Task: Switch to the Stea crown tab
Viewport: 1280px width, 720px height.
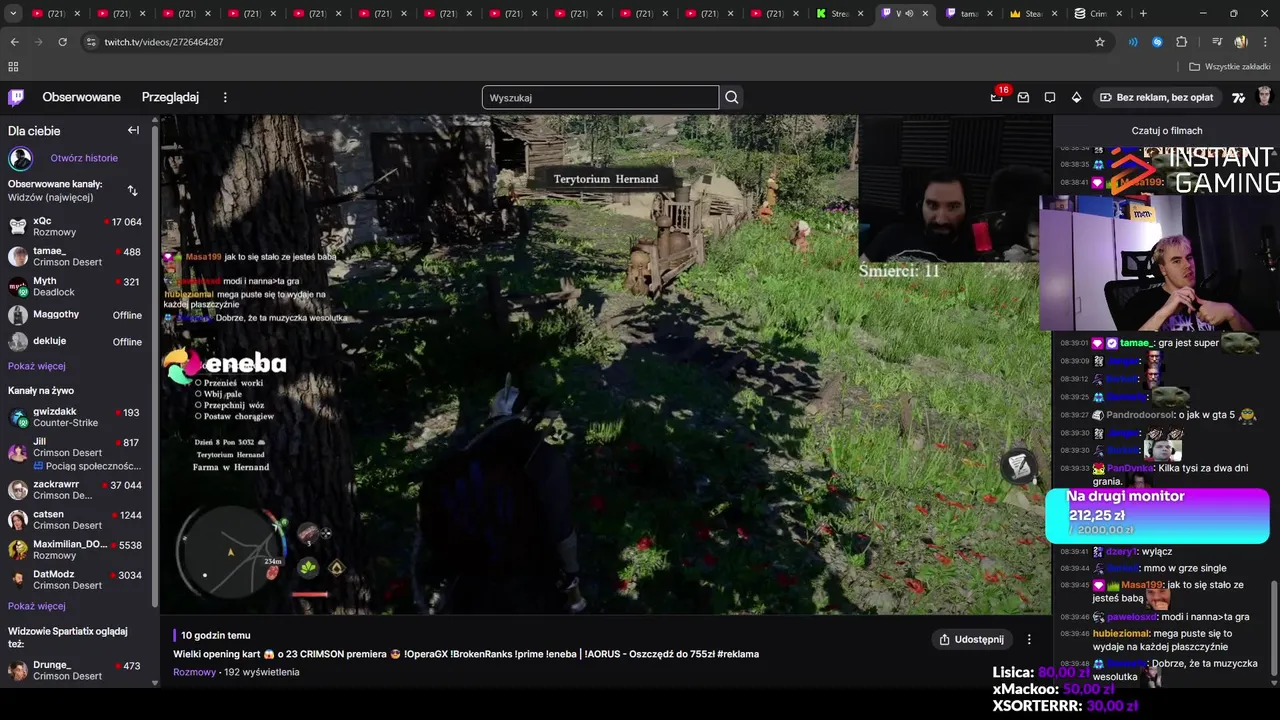Action: (x=1034, y=13)
